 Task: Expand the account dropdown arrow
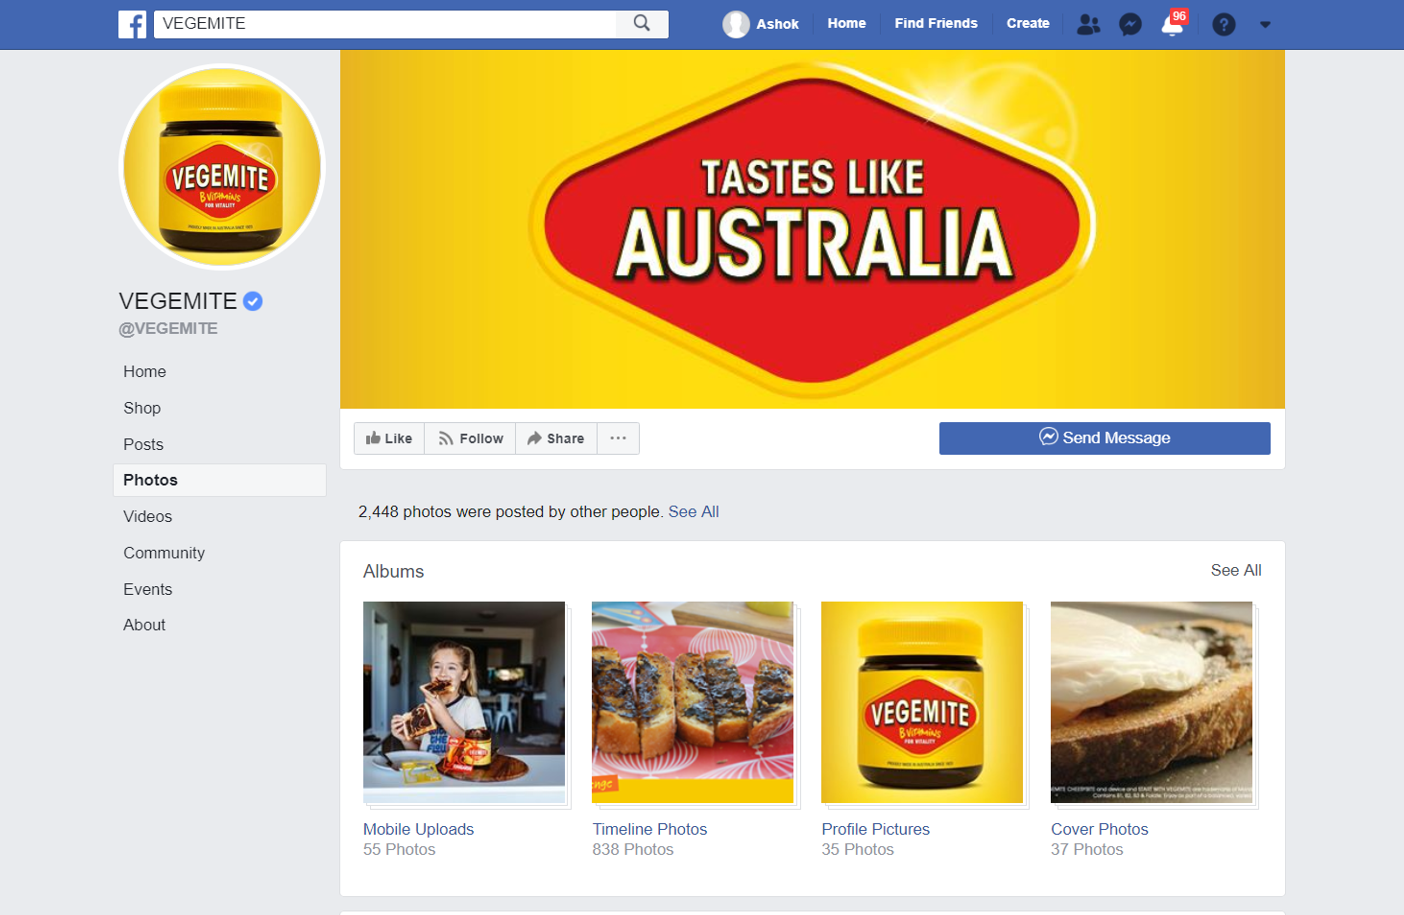[x=1265, y=25]
